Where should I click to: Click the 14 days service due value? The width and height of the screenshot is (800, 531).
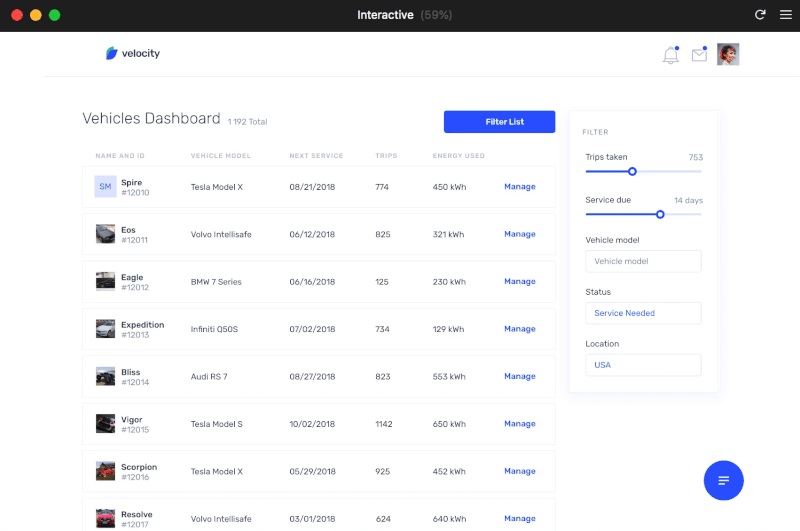pos(688,200)
